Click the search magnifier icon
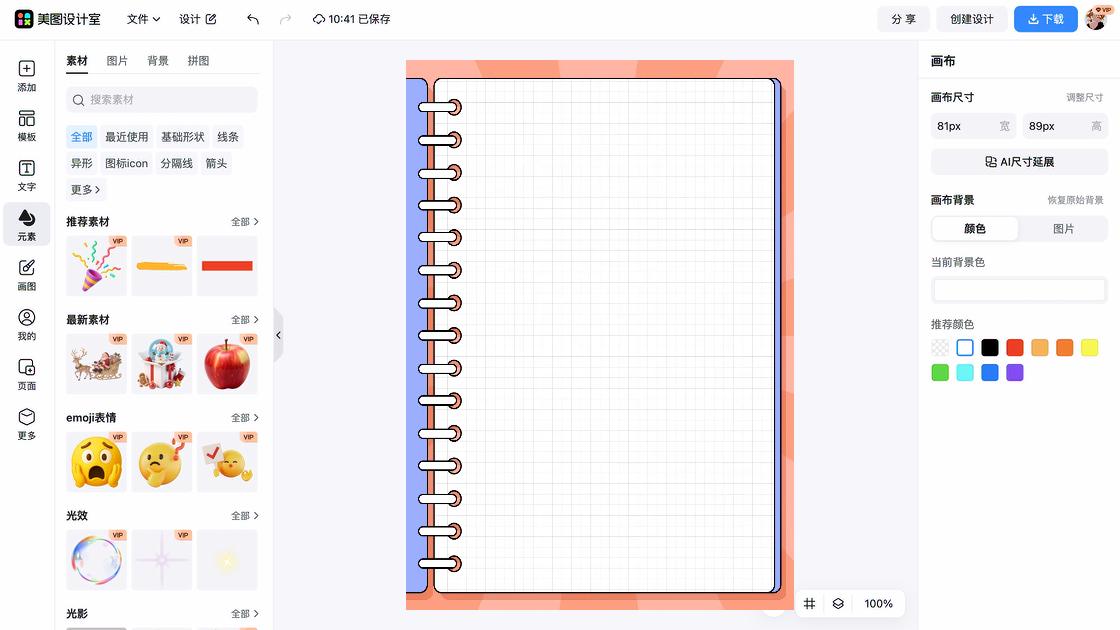 pos(79,100)
